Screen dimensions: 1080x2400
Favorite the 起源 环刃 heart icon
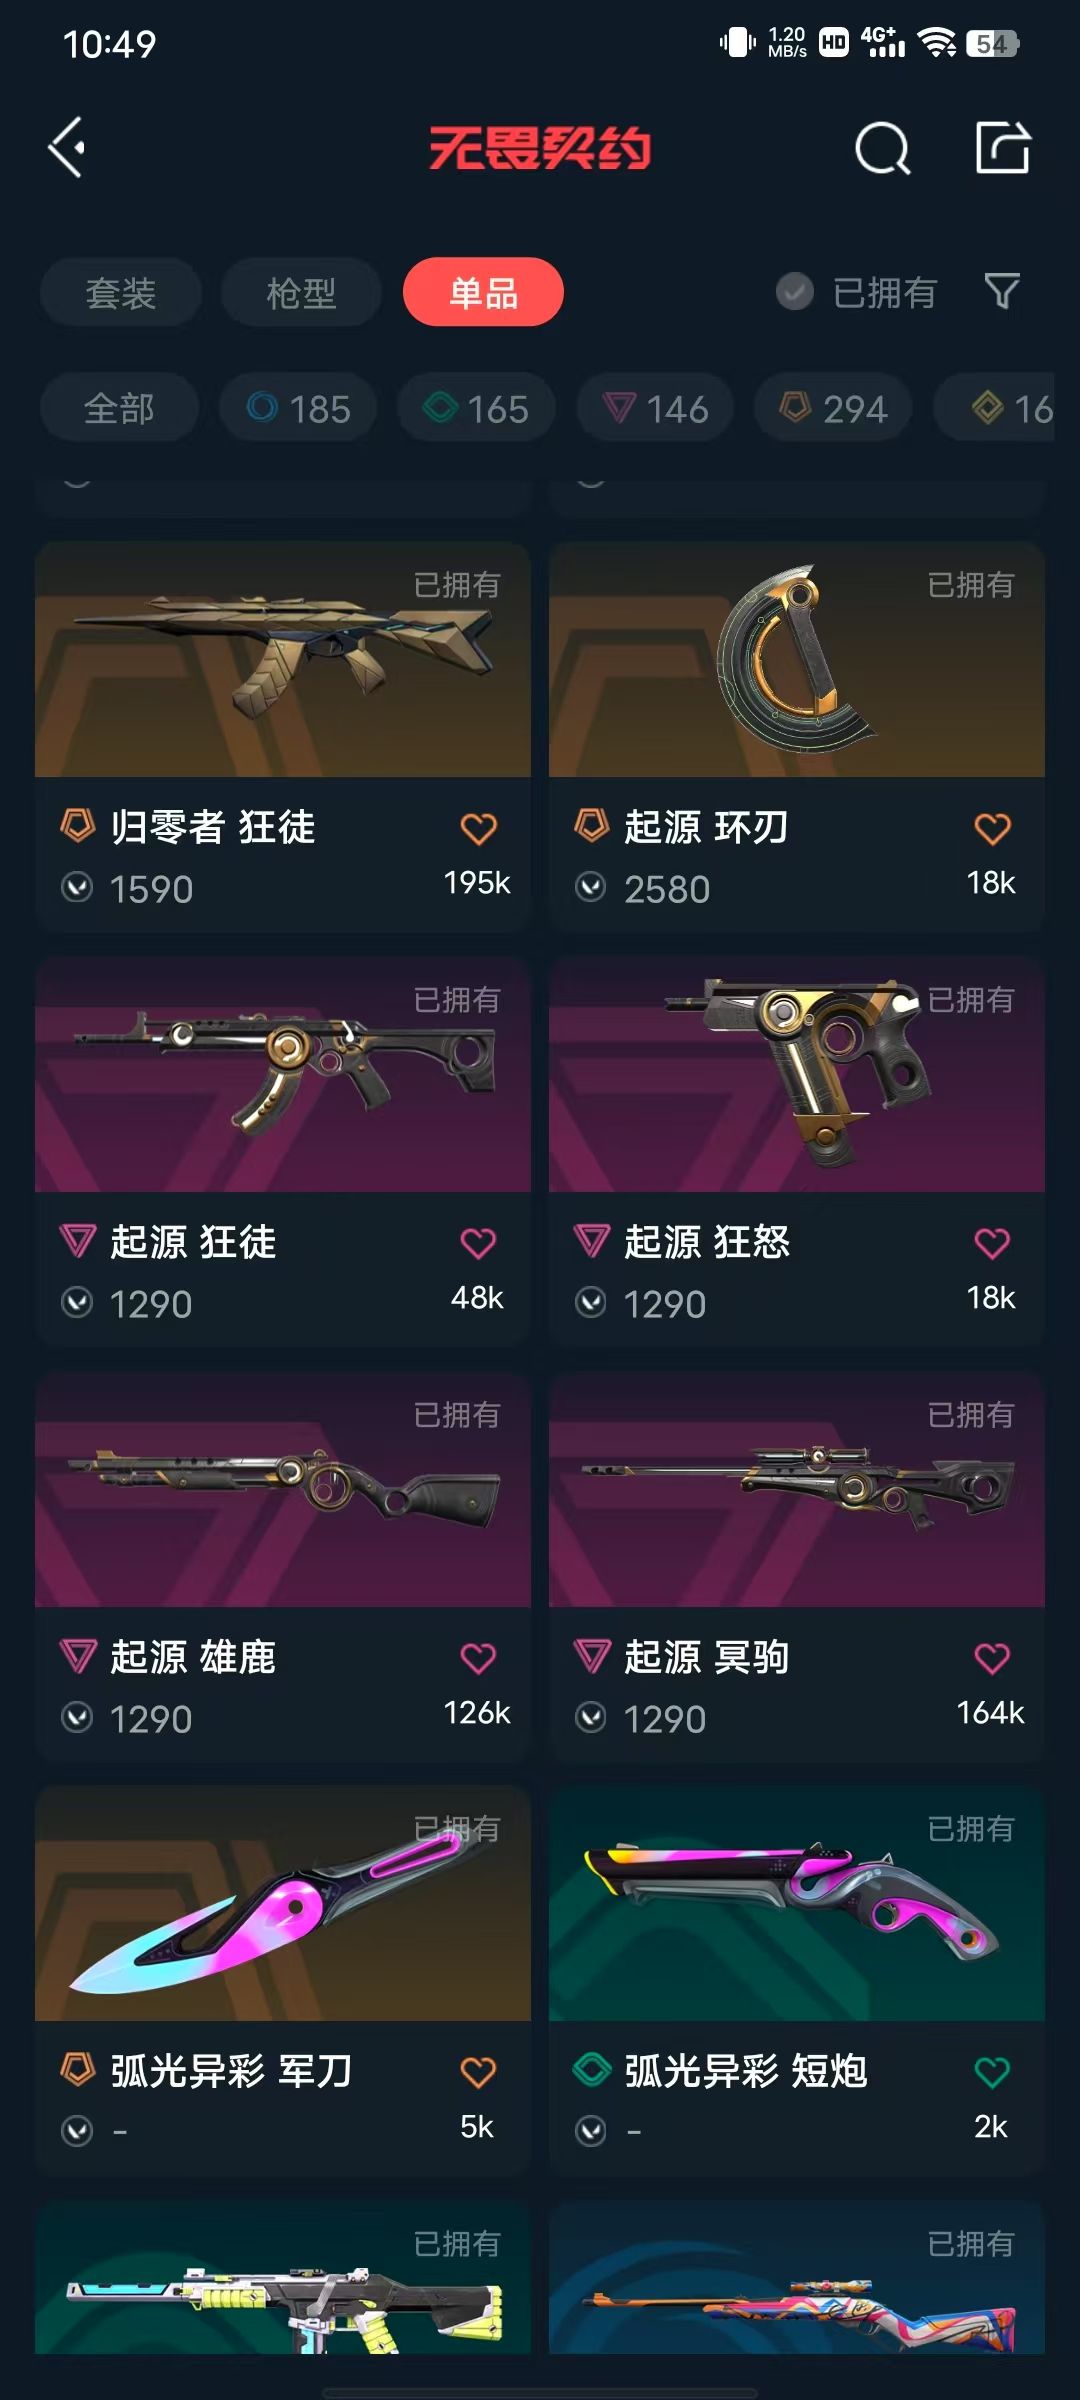click(992, 828)
